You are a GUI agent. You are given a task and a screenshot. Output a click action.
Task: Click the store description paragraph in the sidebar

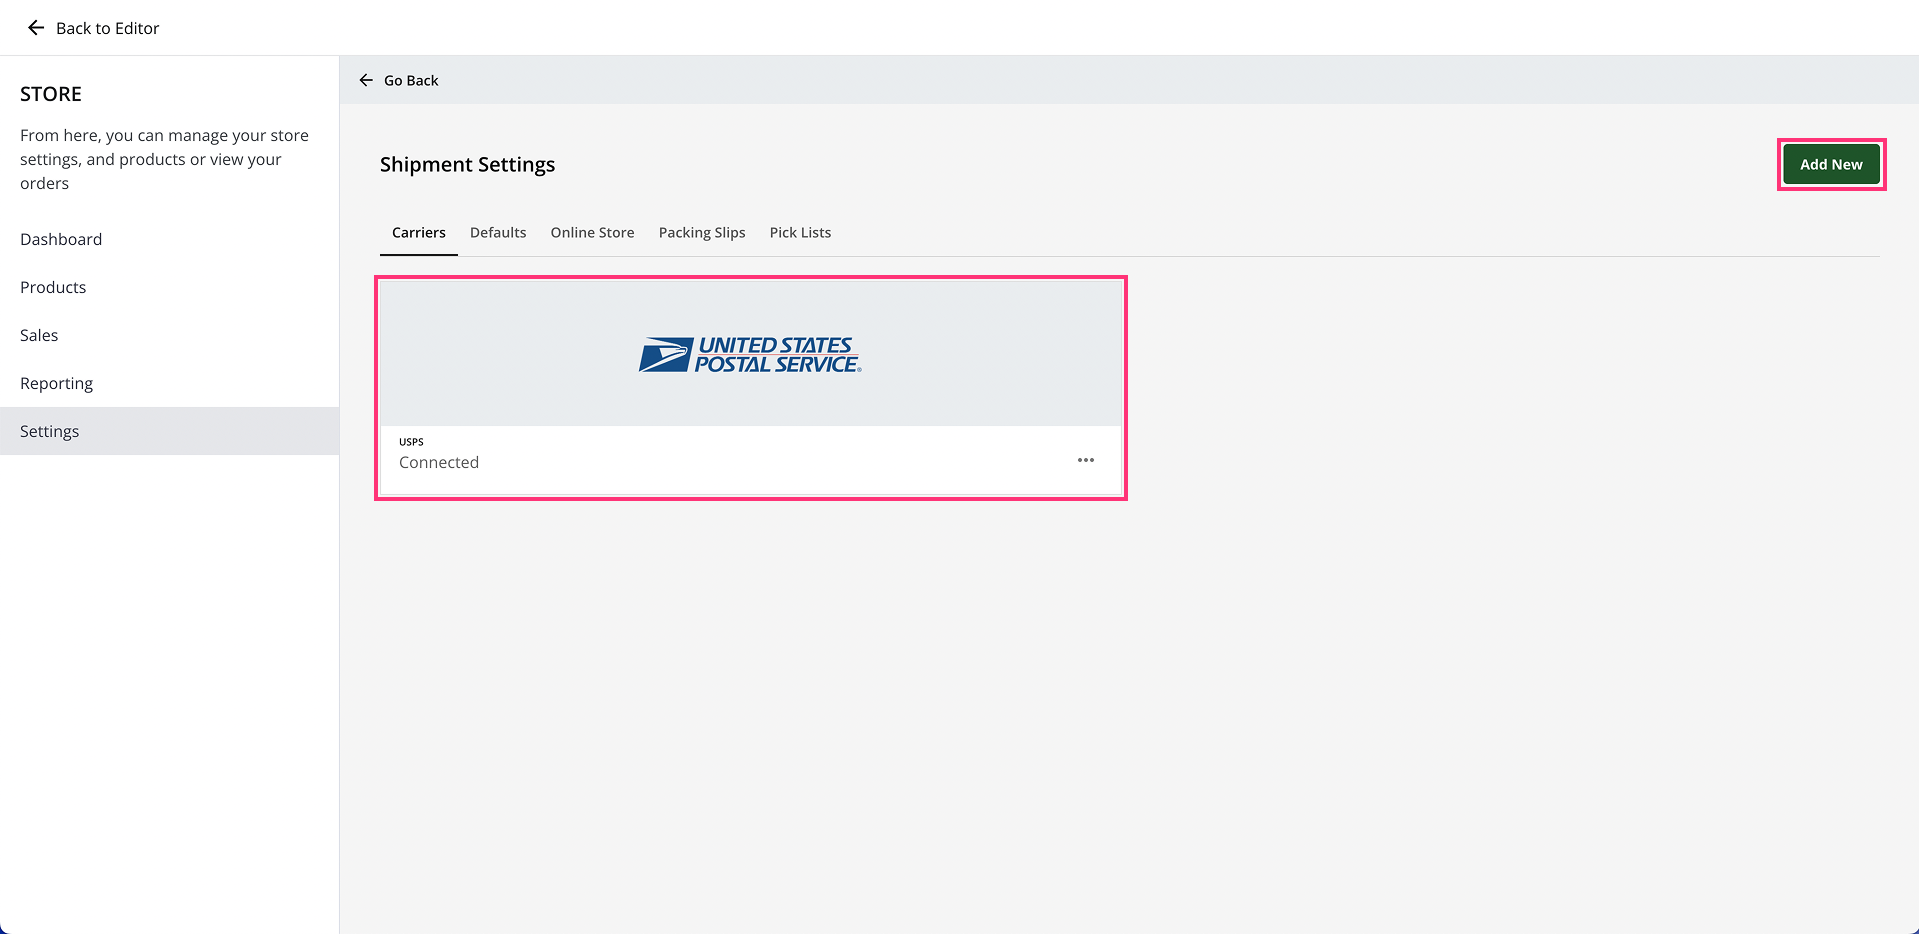pos(165,159)
